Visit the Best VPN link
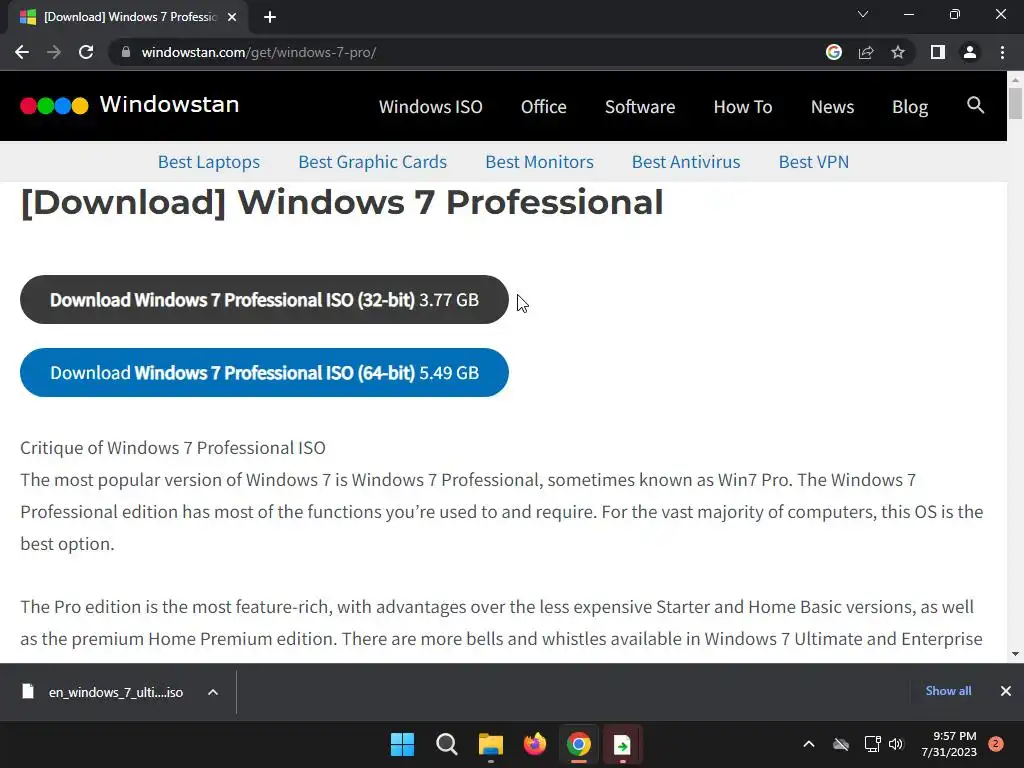The width and height of the screenshot is (1024, 768). [x=814, y=162]
